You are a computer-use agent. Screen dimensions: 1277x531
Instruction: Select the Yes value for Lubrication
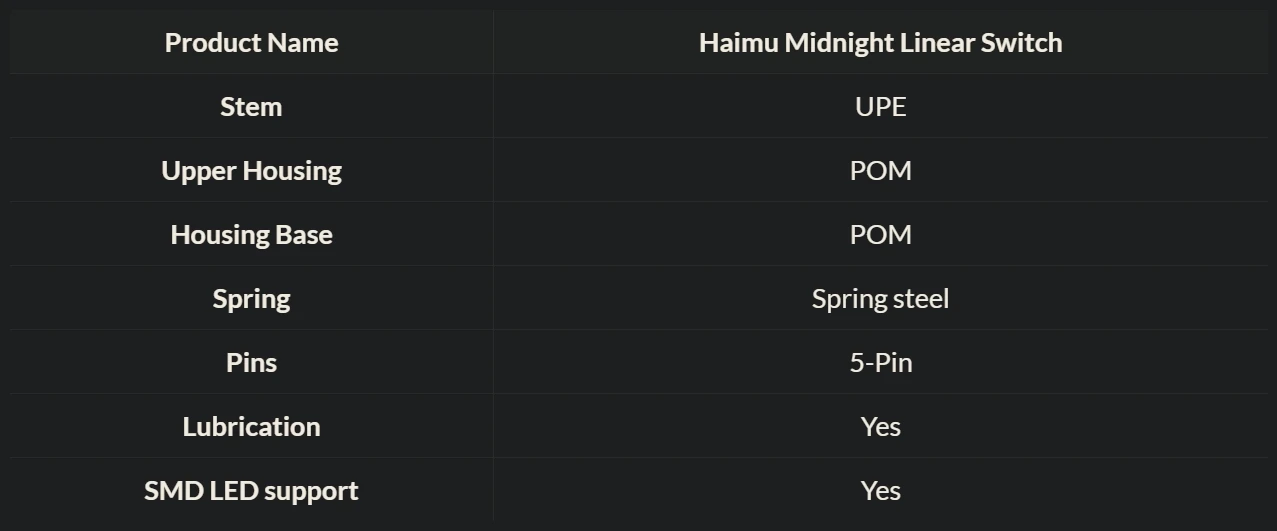point(880,427)
